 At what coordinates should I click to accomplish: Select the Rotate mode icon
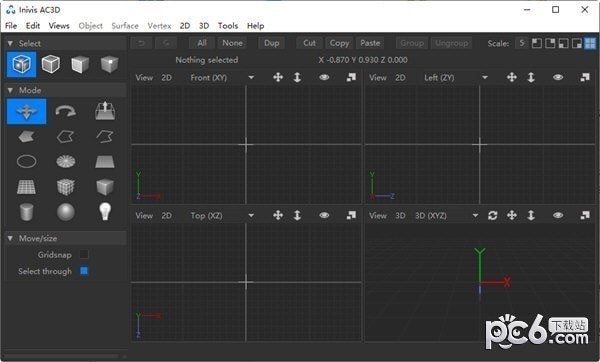66,111
